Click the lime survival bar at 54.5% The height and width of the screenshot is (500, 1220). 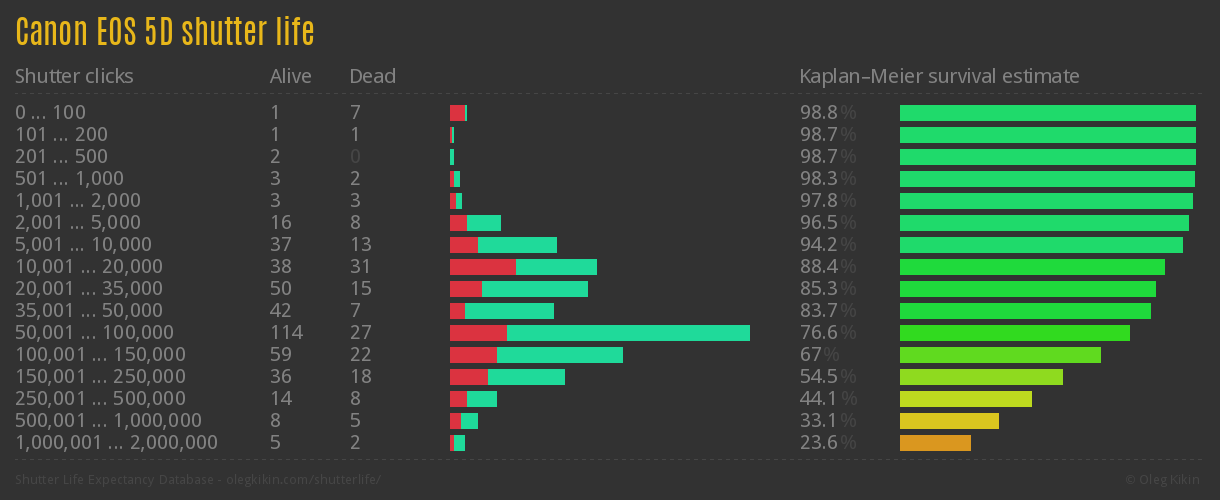(981, 377)
